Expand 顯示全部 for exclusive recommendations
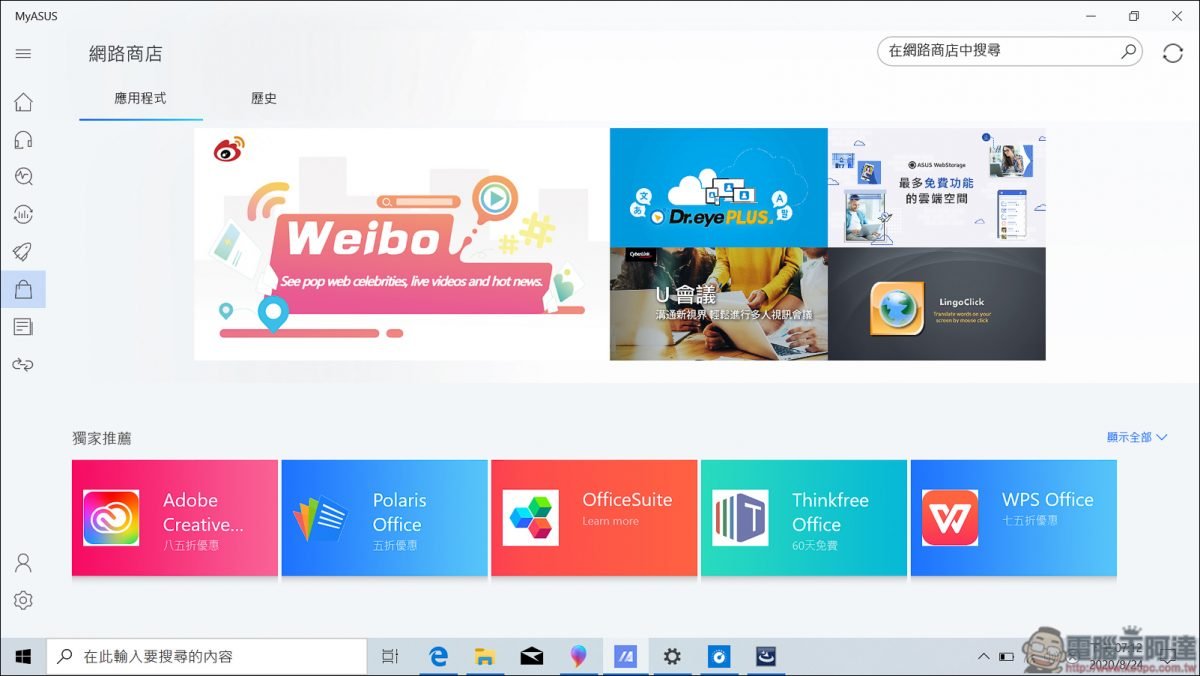 point(1137,437)
